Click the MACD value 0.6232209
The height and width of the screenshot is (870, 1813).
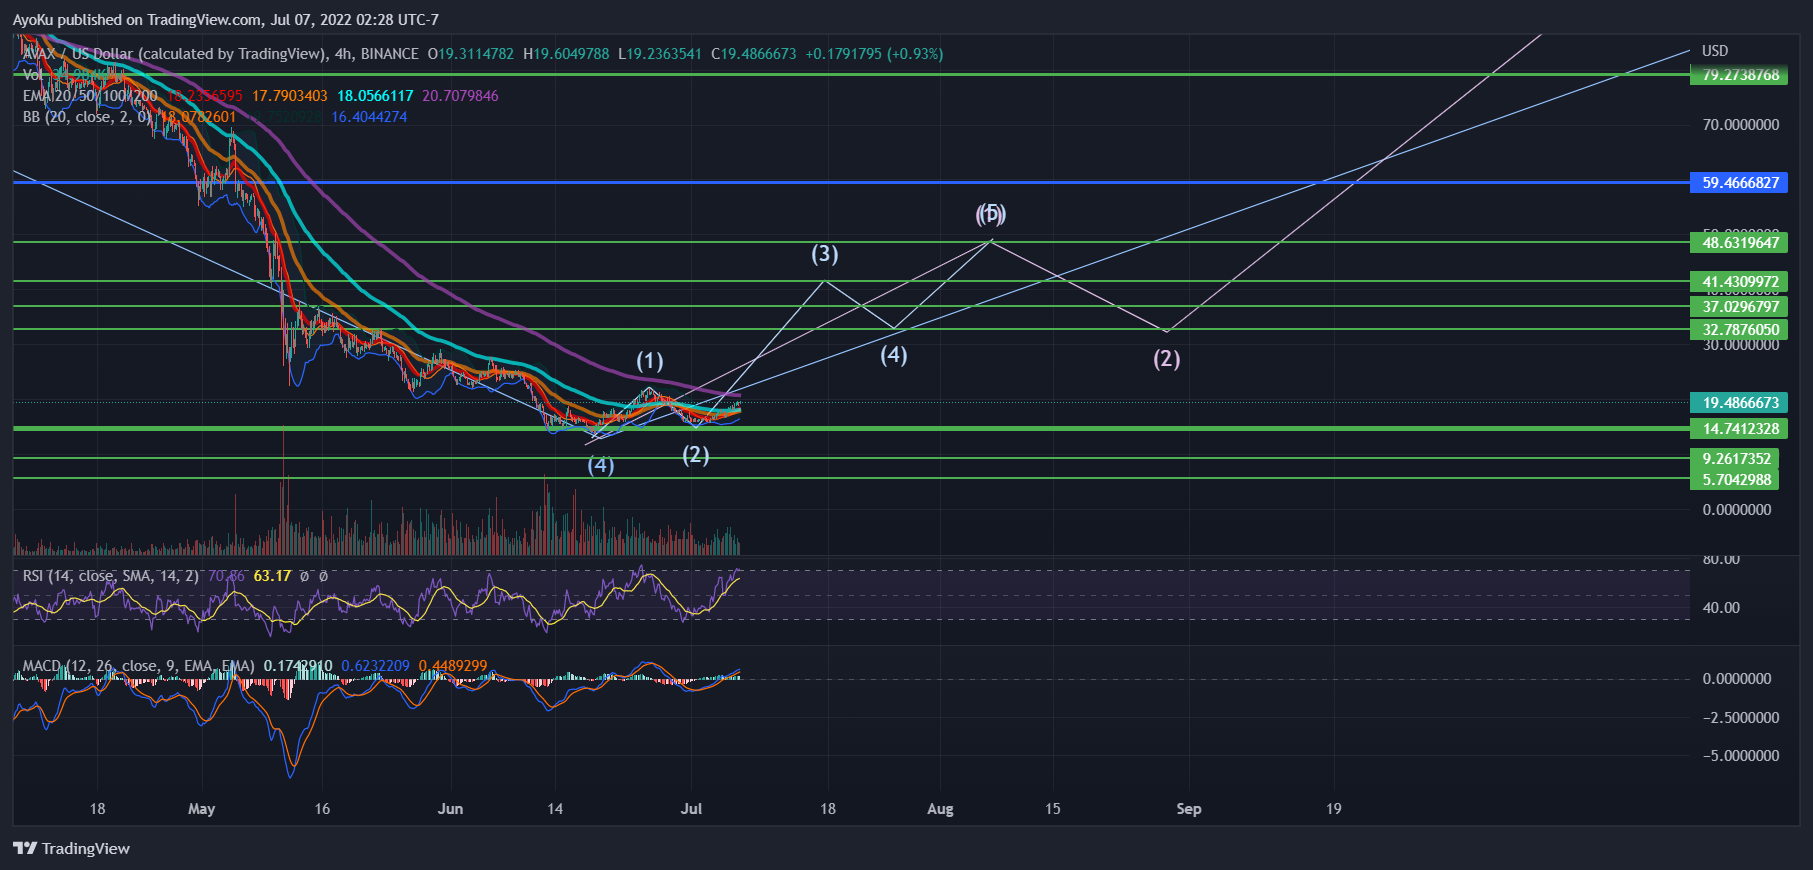pos(375,666)
